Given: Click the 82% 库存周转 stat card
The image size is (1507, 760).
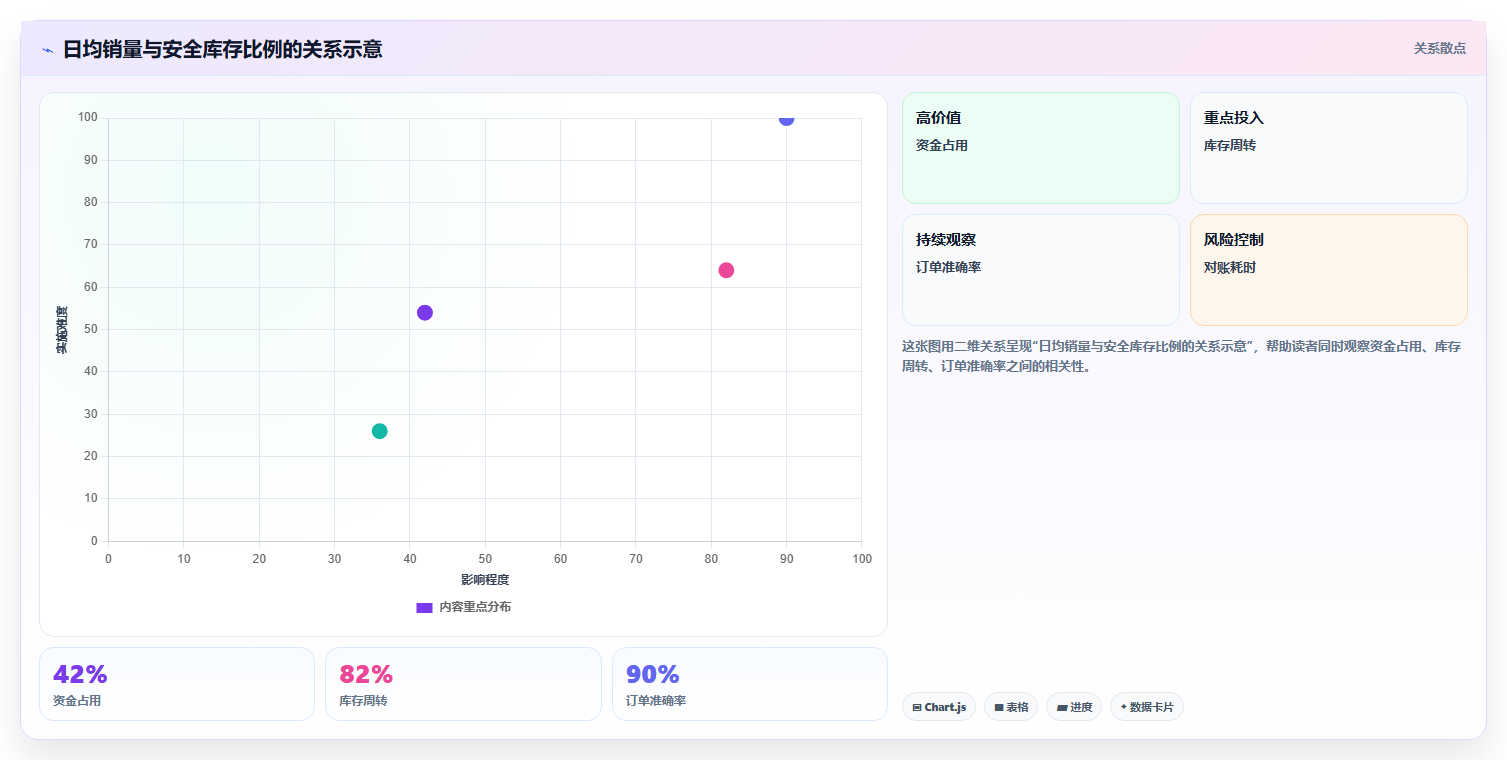Looking at the screenshot, I should (463, 684).
